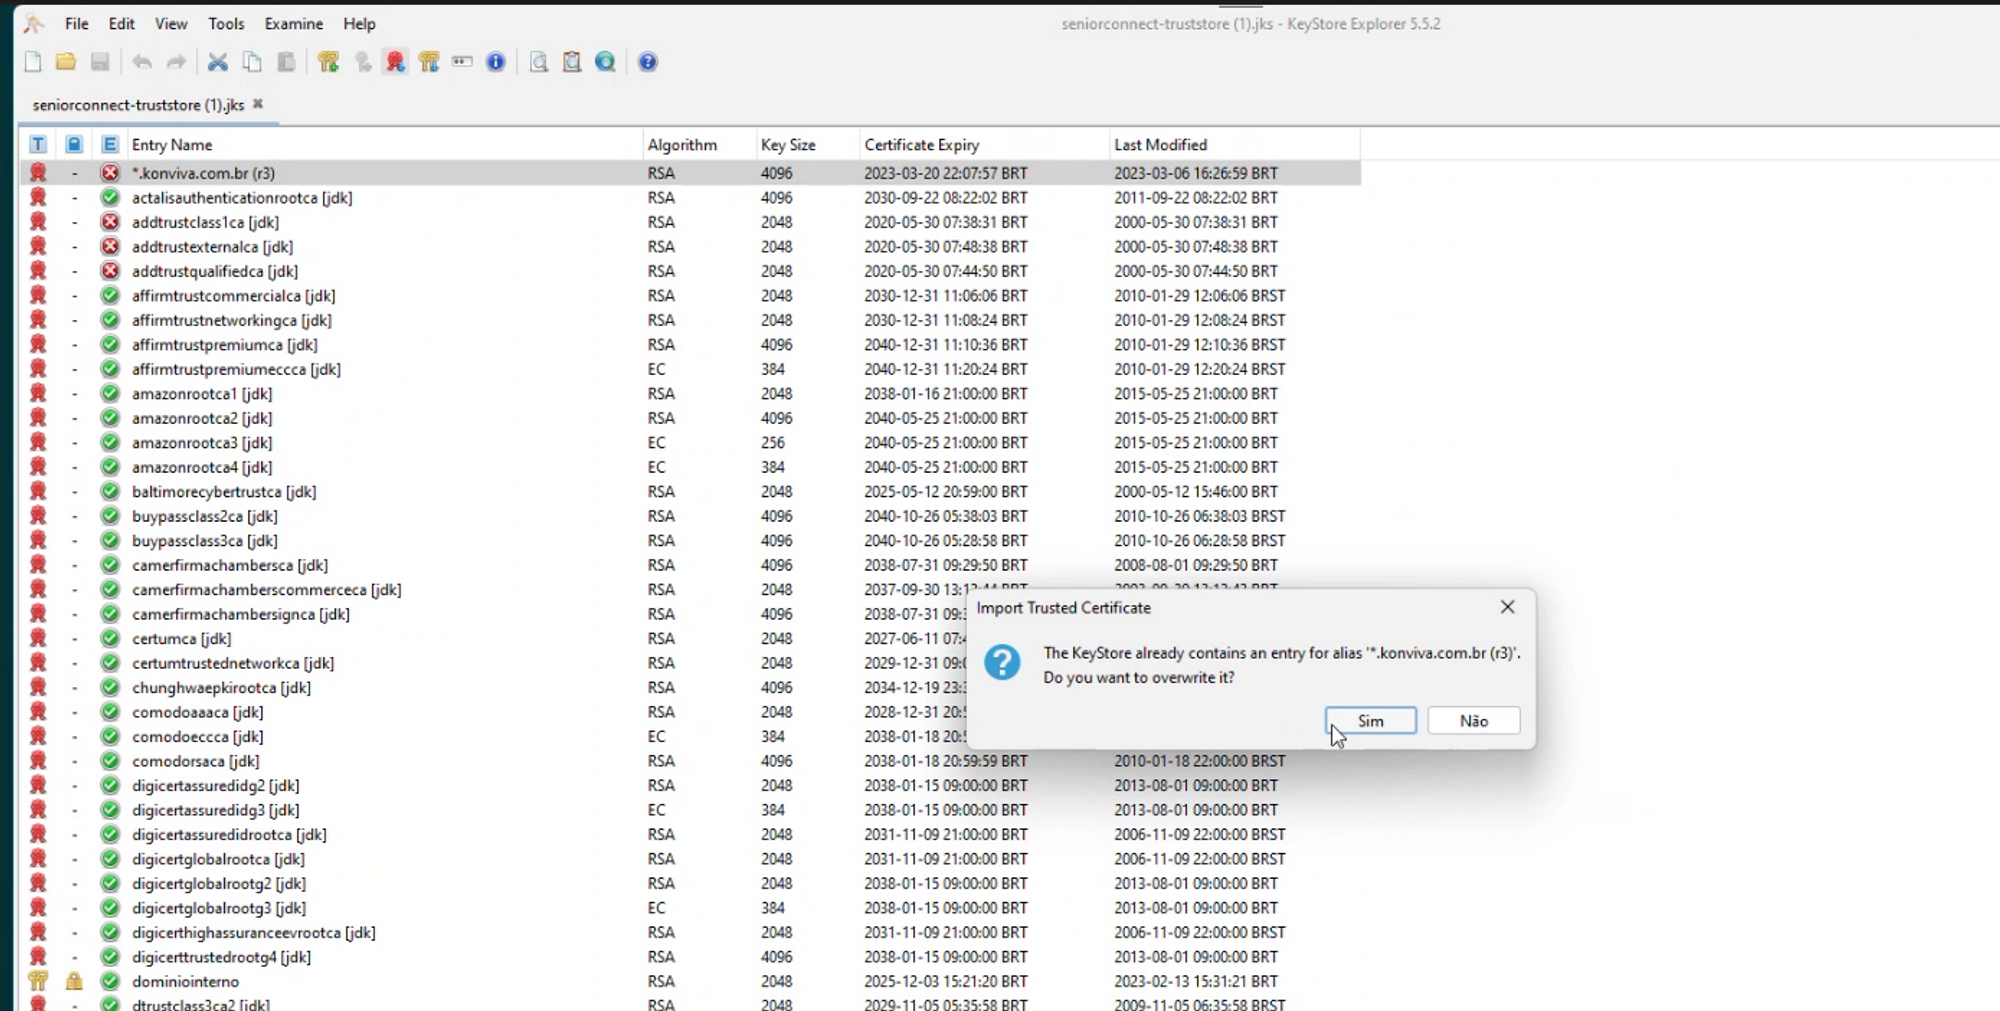Screen dimensions: 2000x1011
Task: Show KeyStore properties with the blue info icon
Action: click(496, 62)
